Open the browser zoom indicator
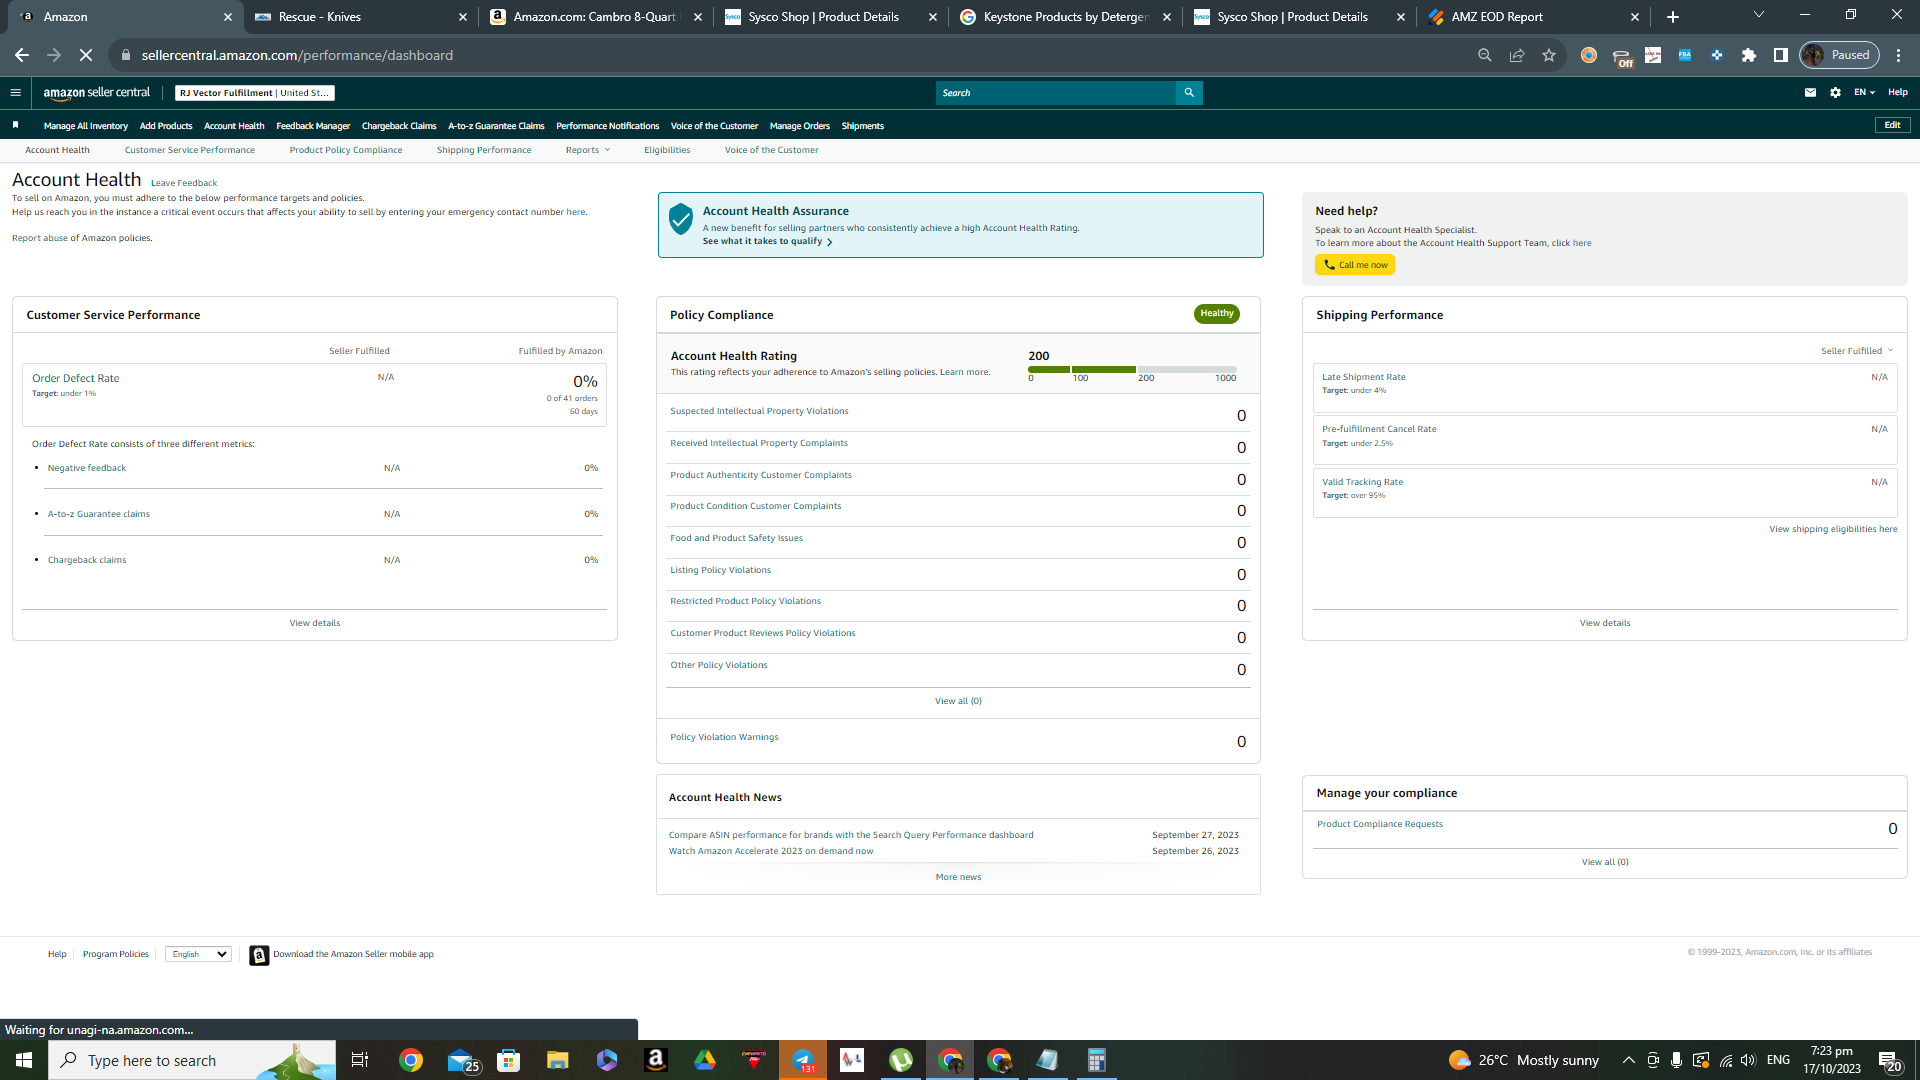The width and height of the screenshot is (1920, 1080). pos(1485,55)
